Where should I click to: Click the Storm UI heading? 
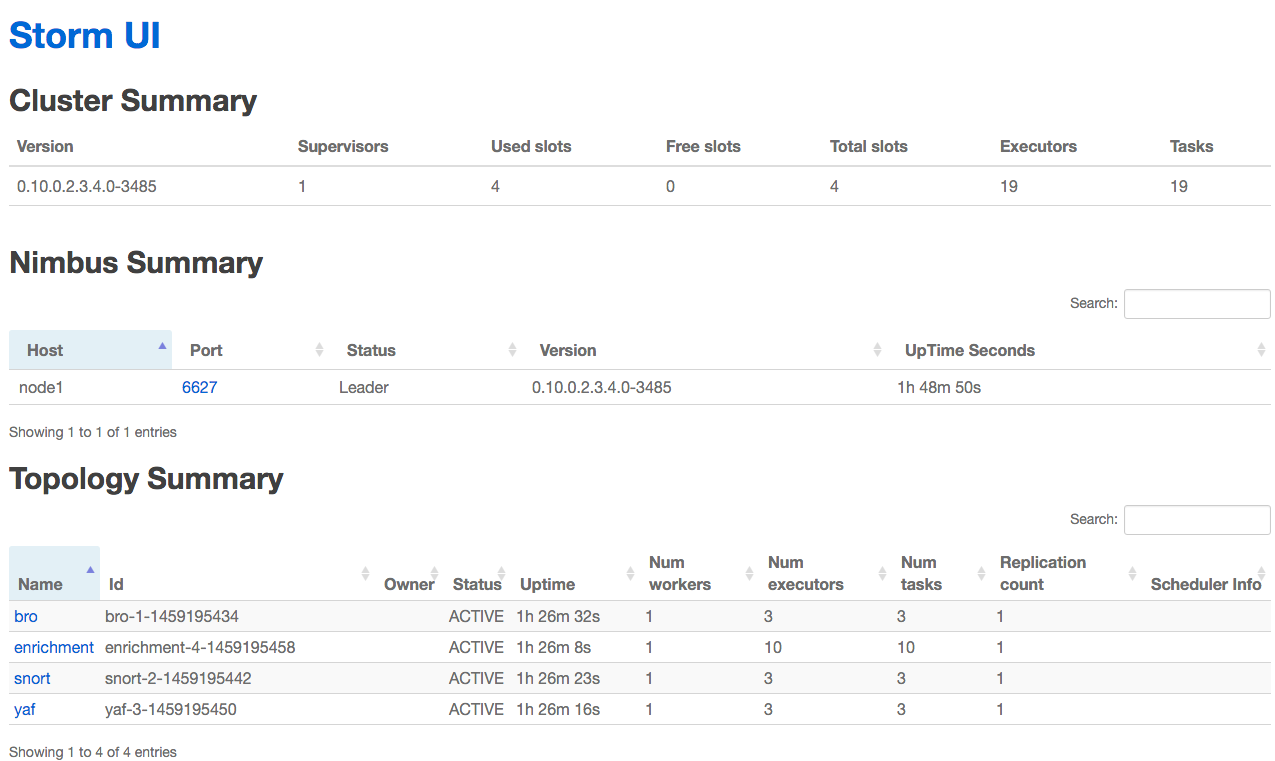[84, 35]
